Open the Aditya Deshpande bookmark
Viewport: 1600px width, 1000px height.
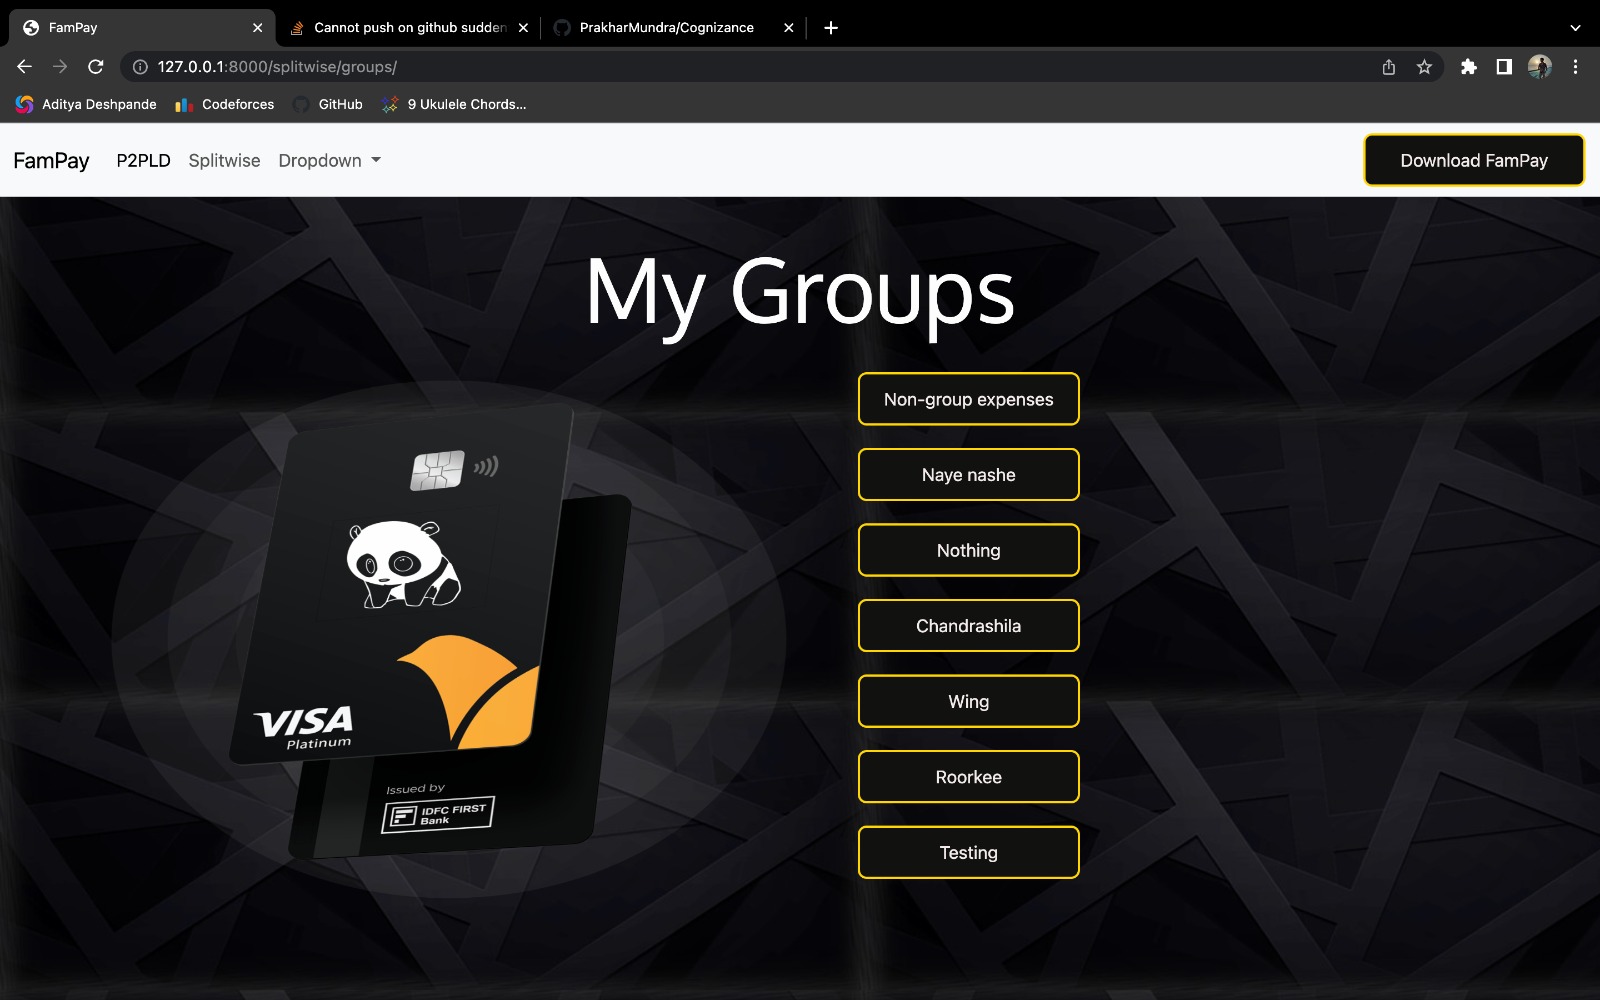tap(86, 104)
